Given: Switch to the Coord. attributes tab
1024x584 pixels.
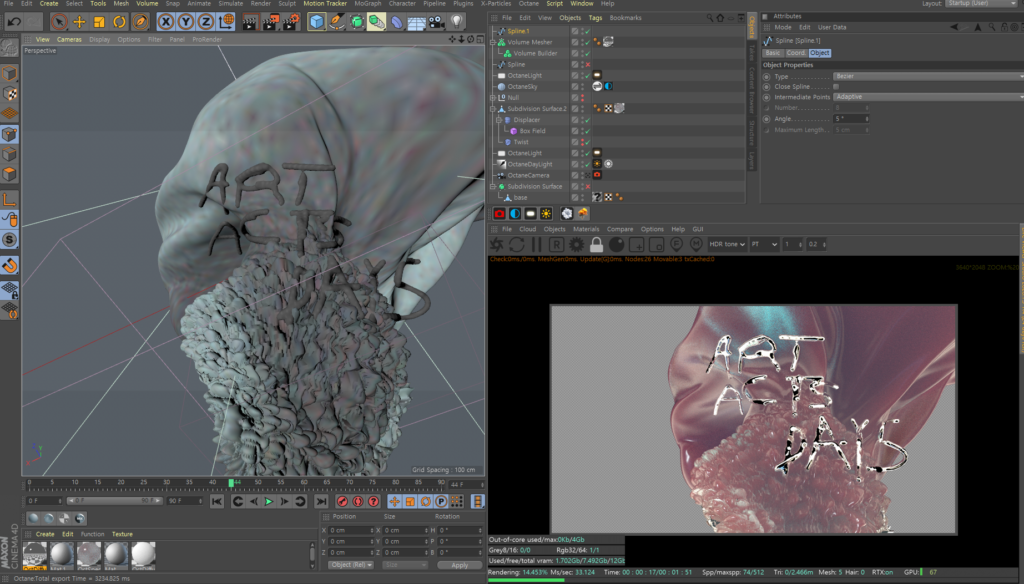Looking at the screenshot, I should 796,53.
